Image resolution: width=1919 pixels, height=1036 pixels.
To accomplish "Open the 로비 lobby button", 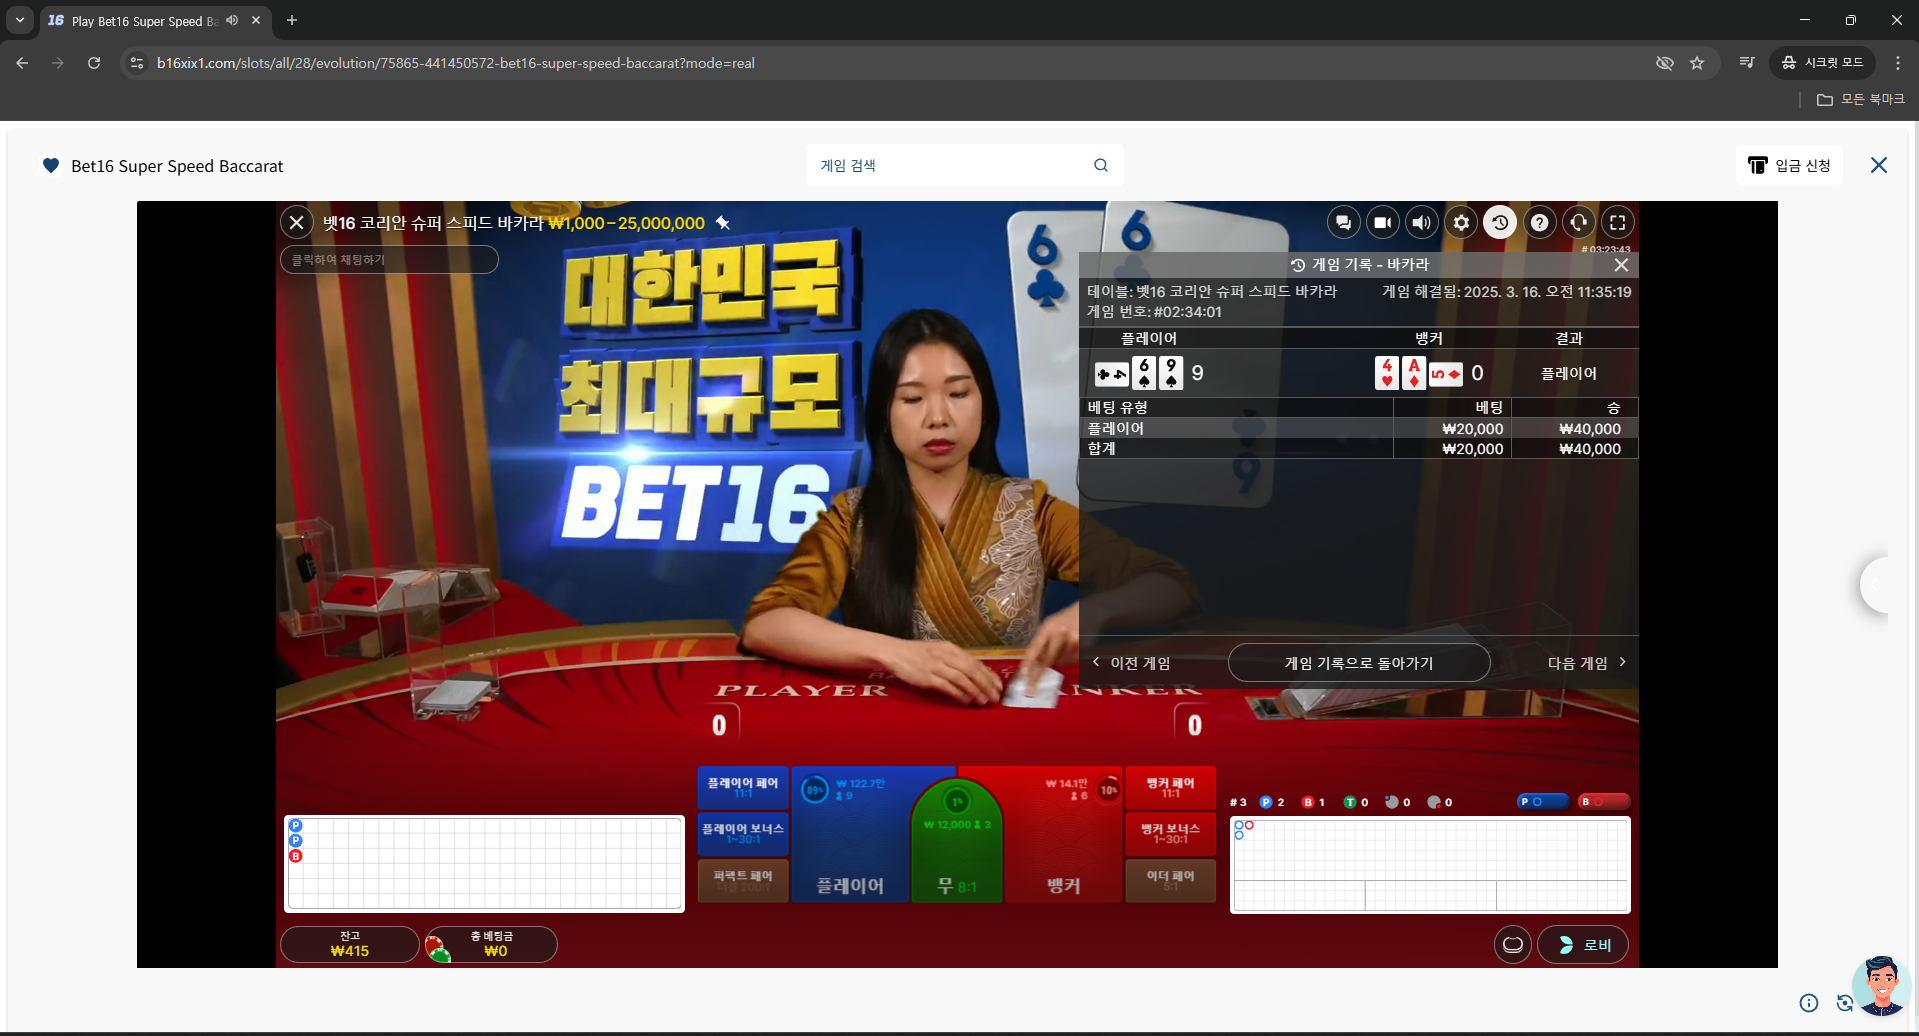I will pos(1583,945).
